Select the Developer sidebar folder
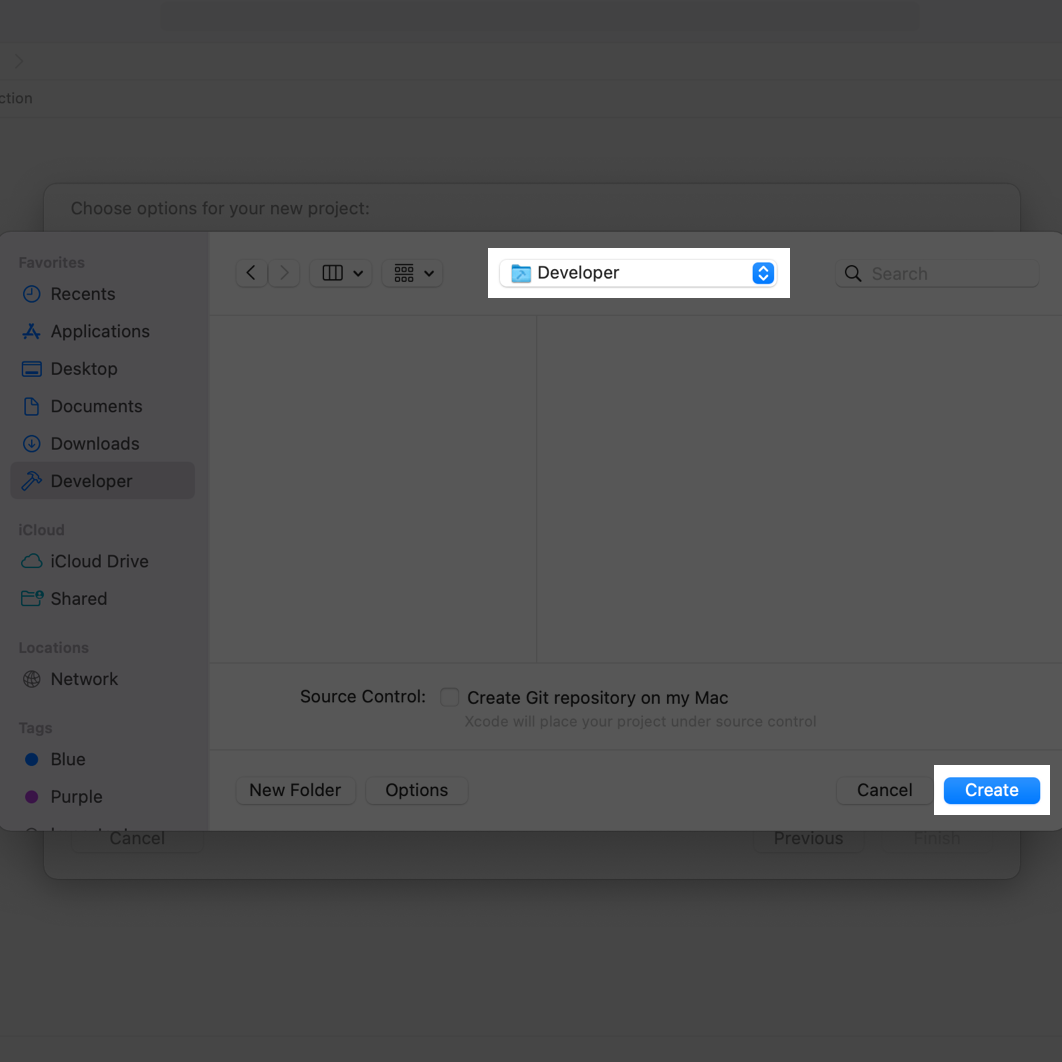 click(x=91, y=481)
